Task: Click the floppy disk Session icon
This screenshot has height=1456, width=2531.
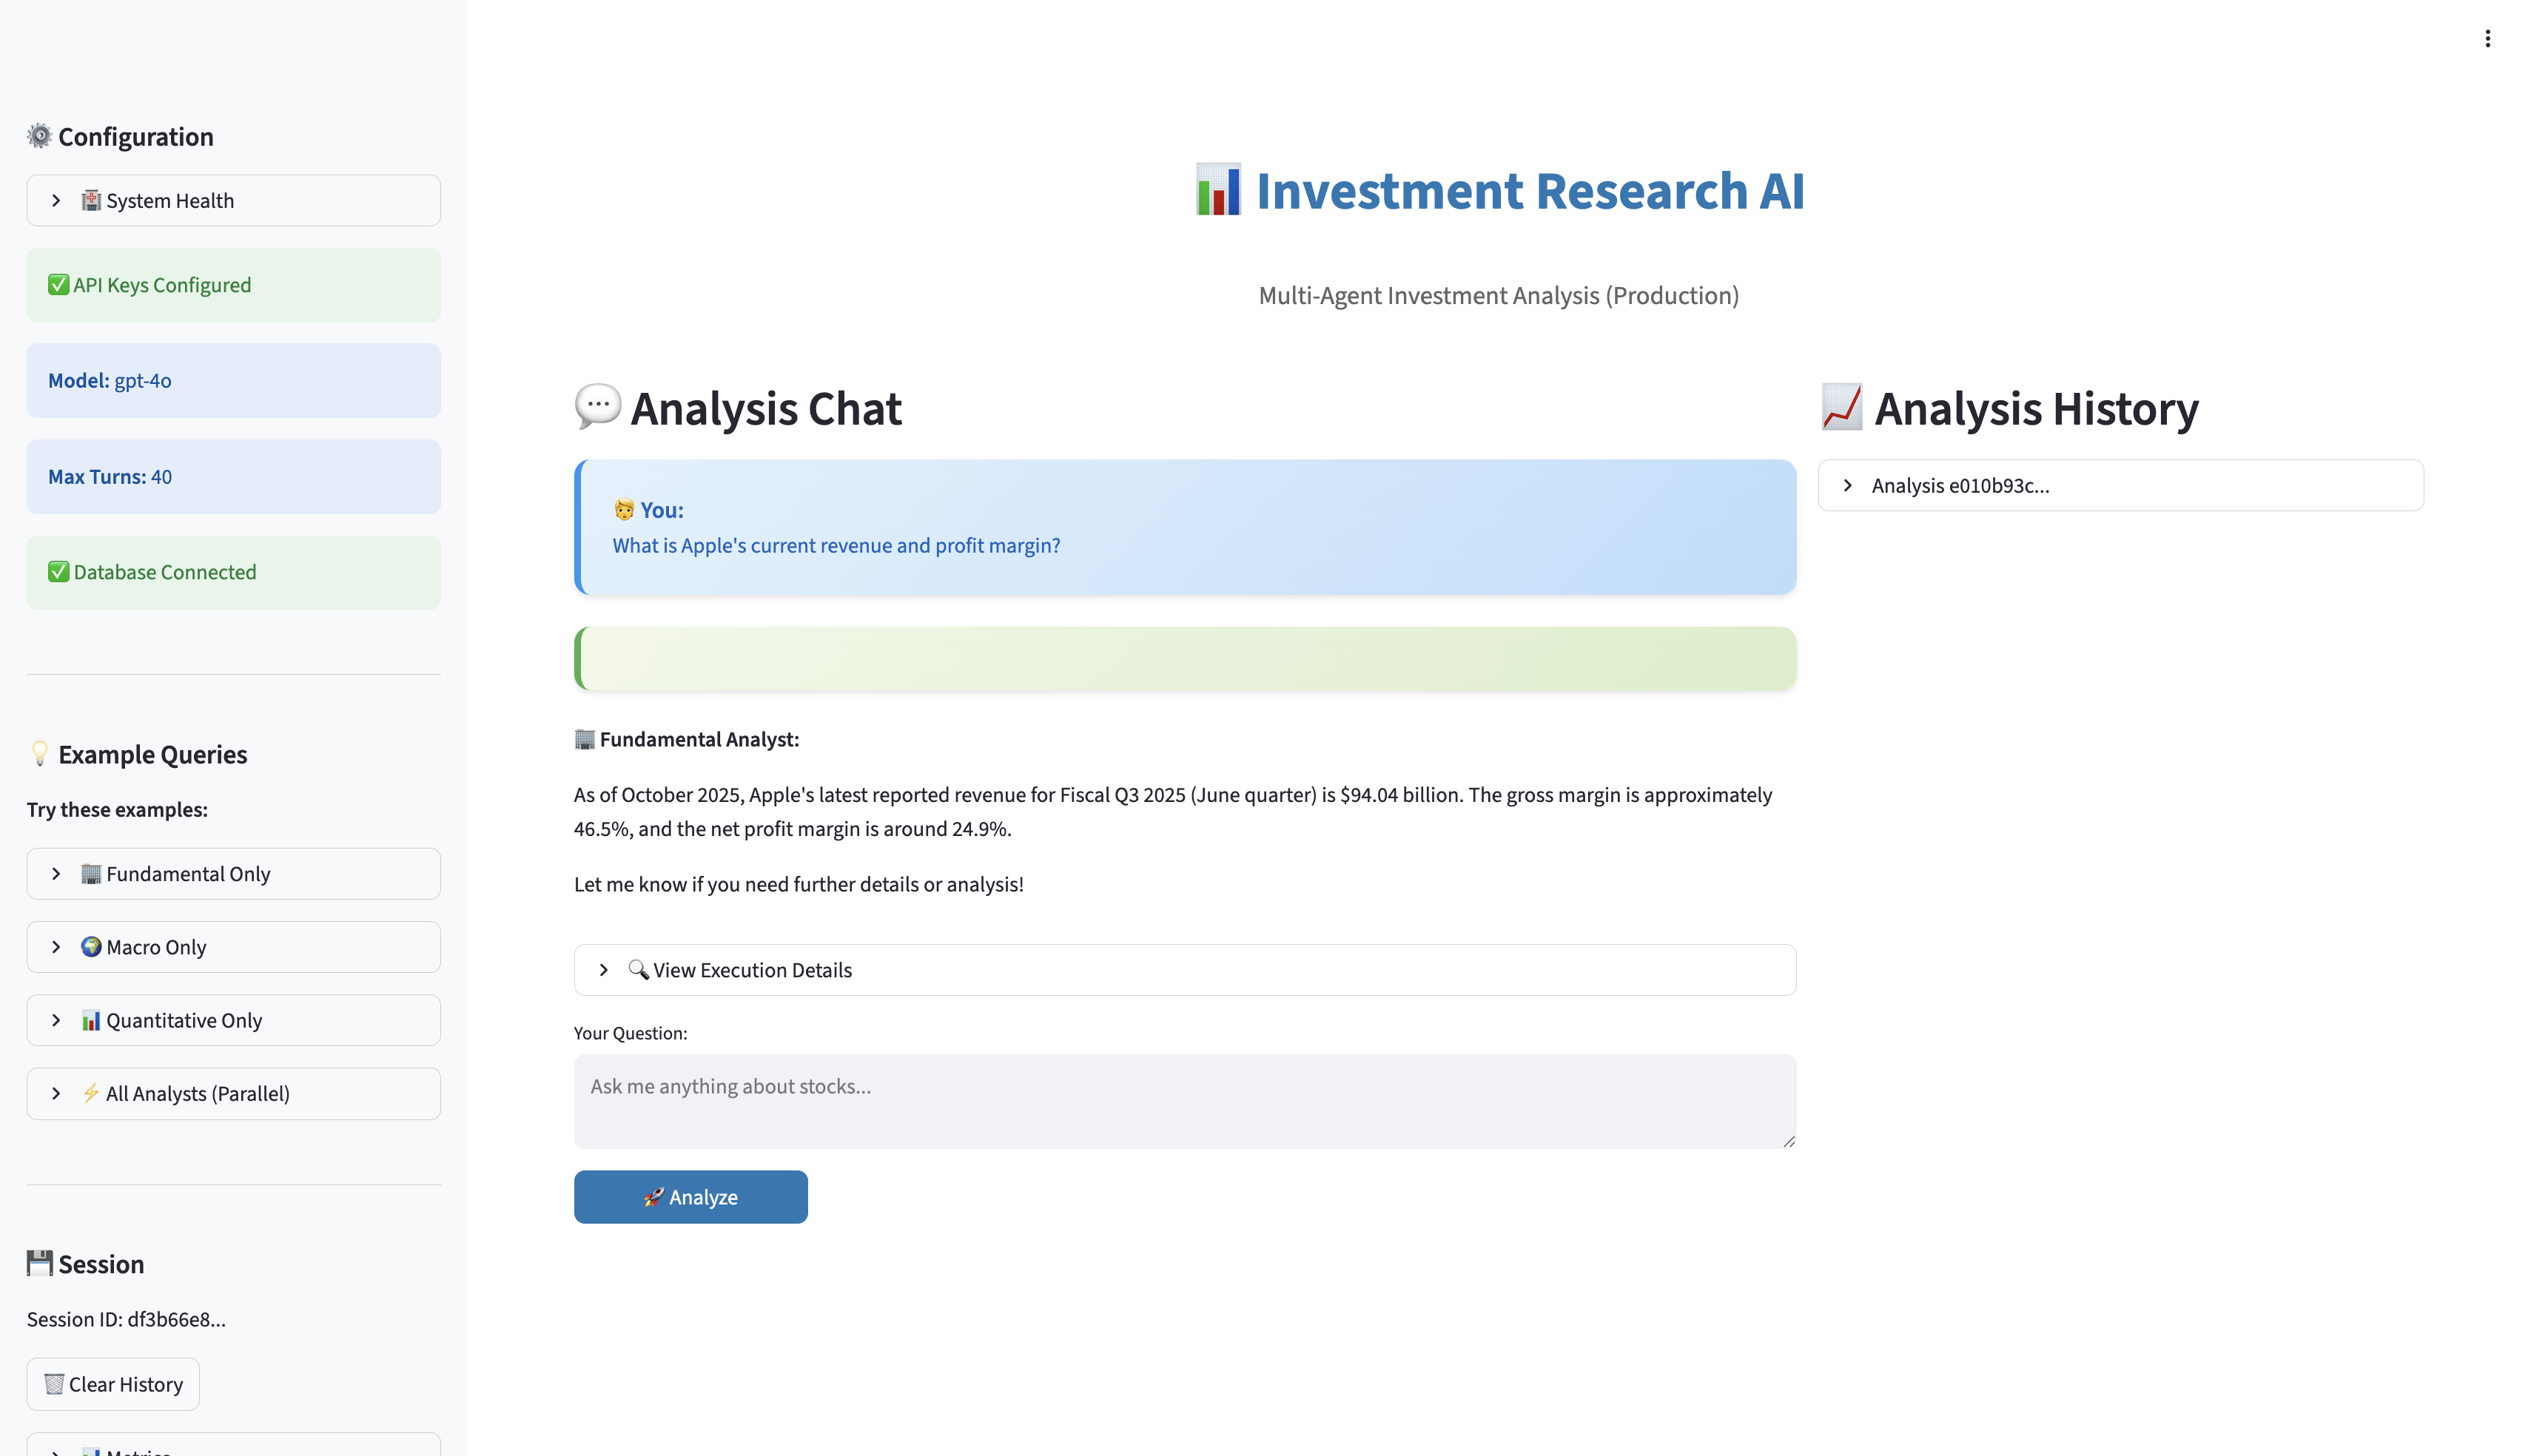Action: 39,1263
